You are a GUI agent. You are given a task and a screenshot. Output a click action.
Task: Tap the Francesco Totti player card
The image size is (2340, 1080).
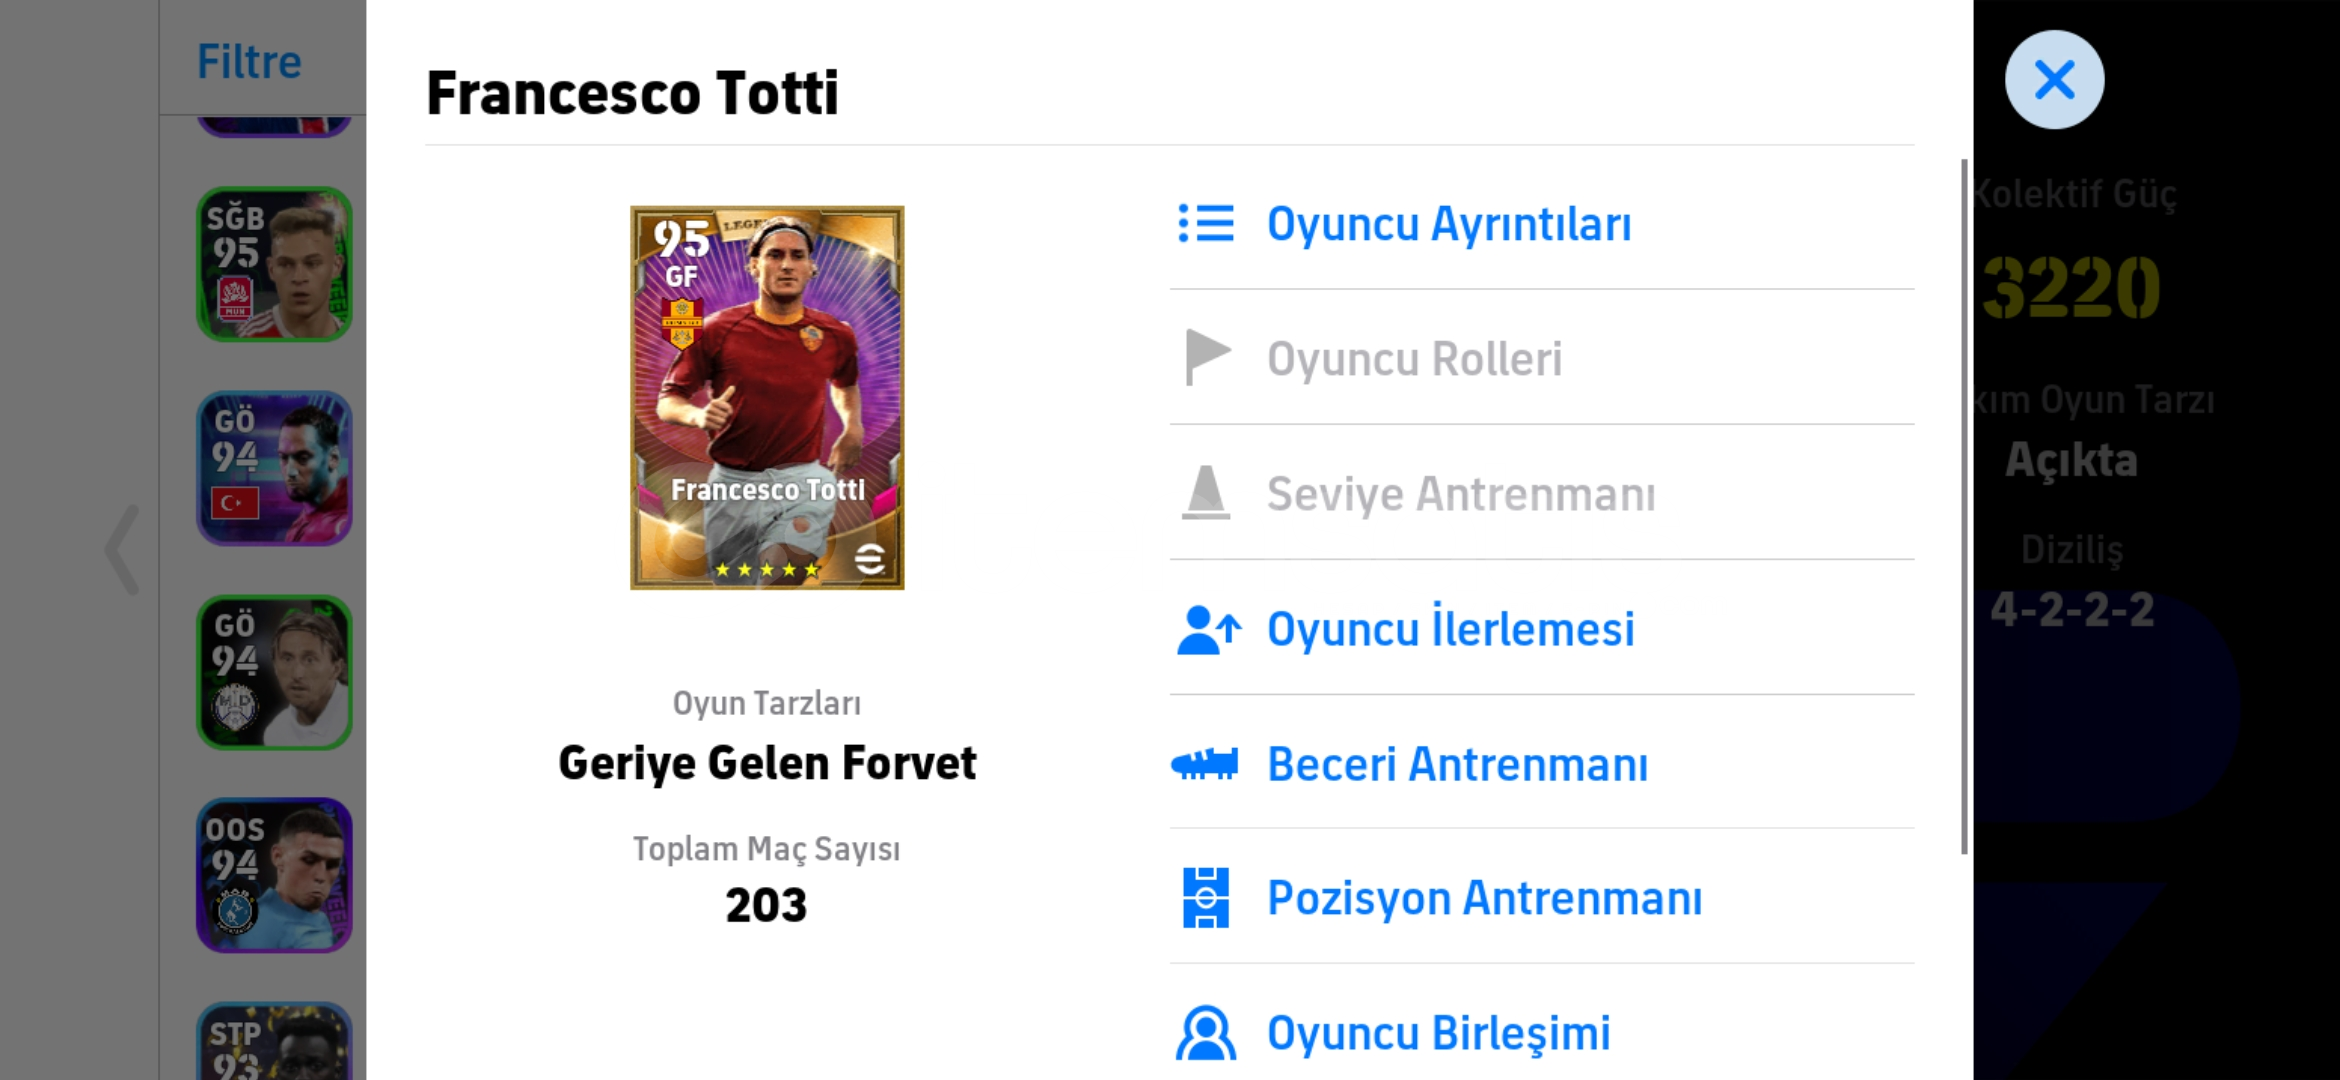(767, 398)
